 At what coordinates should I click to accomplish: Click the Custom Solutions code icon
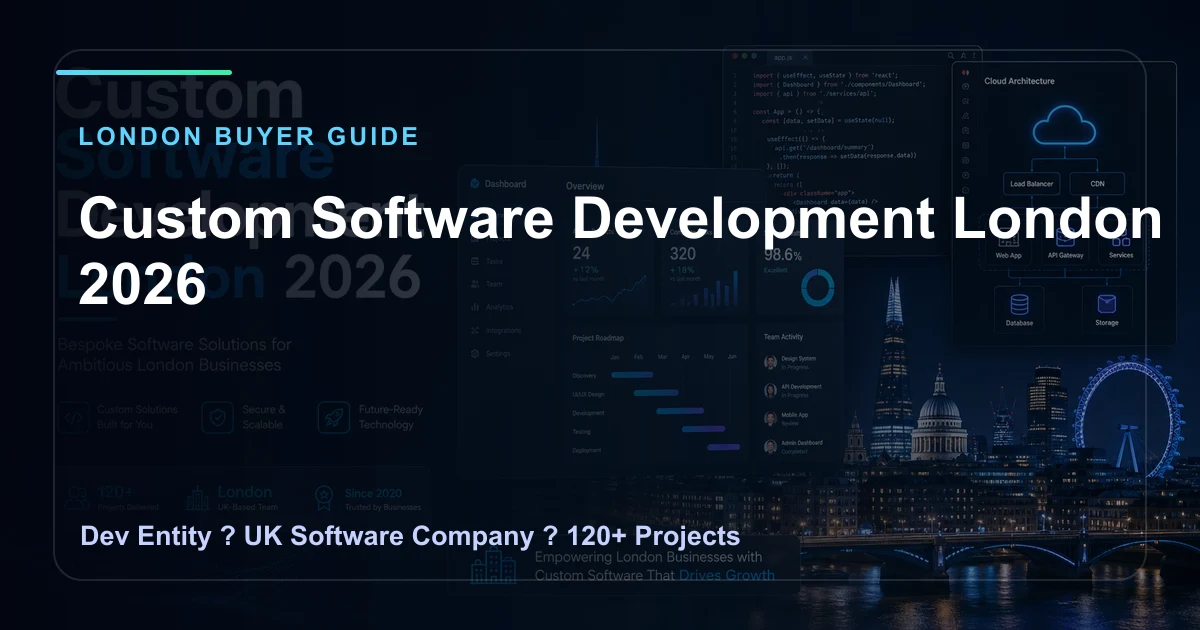[73, 417]
